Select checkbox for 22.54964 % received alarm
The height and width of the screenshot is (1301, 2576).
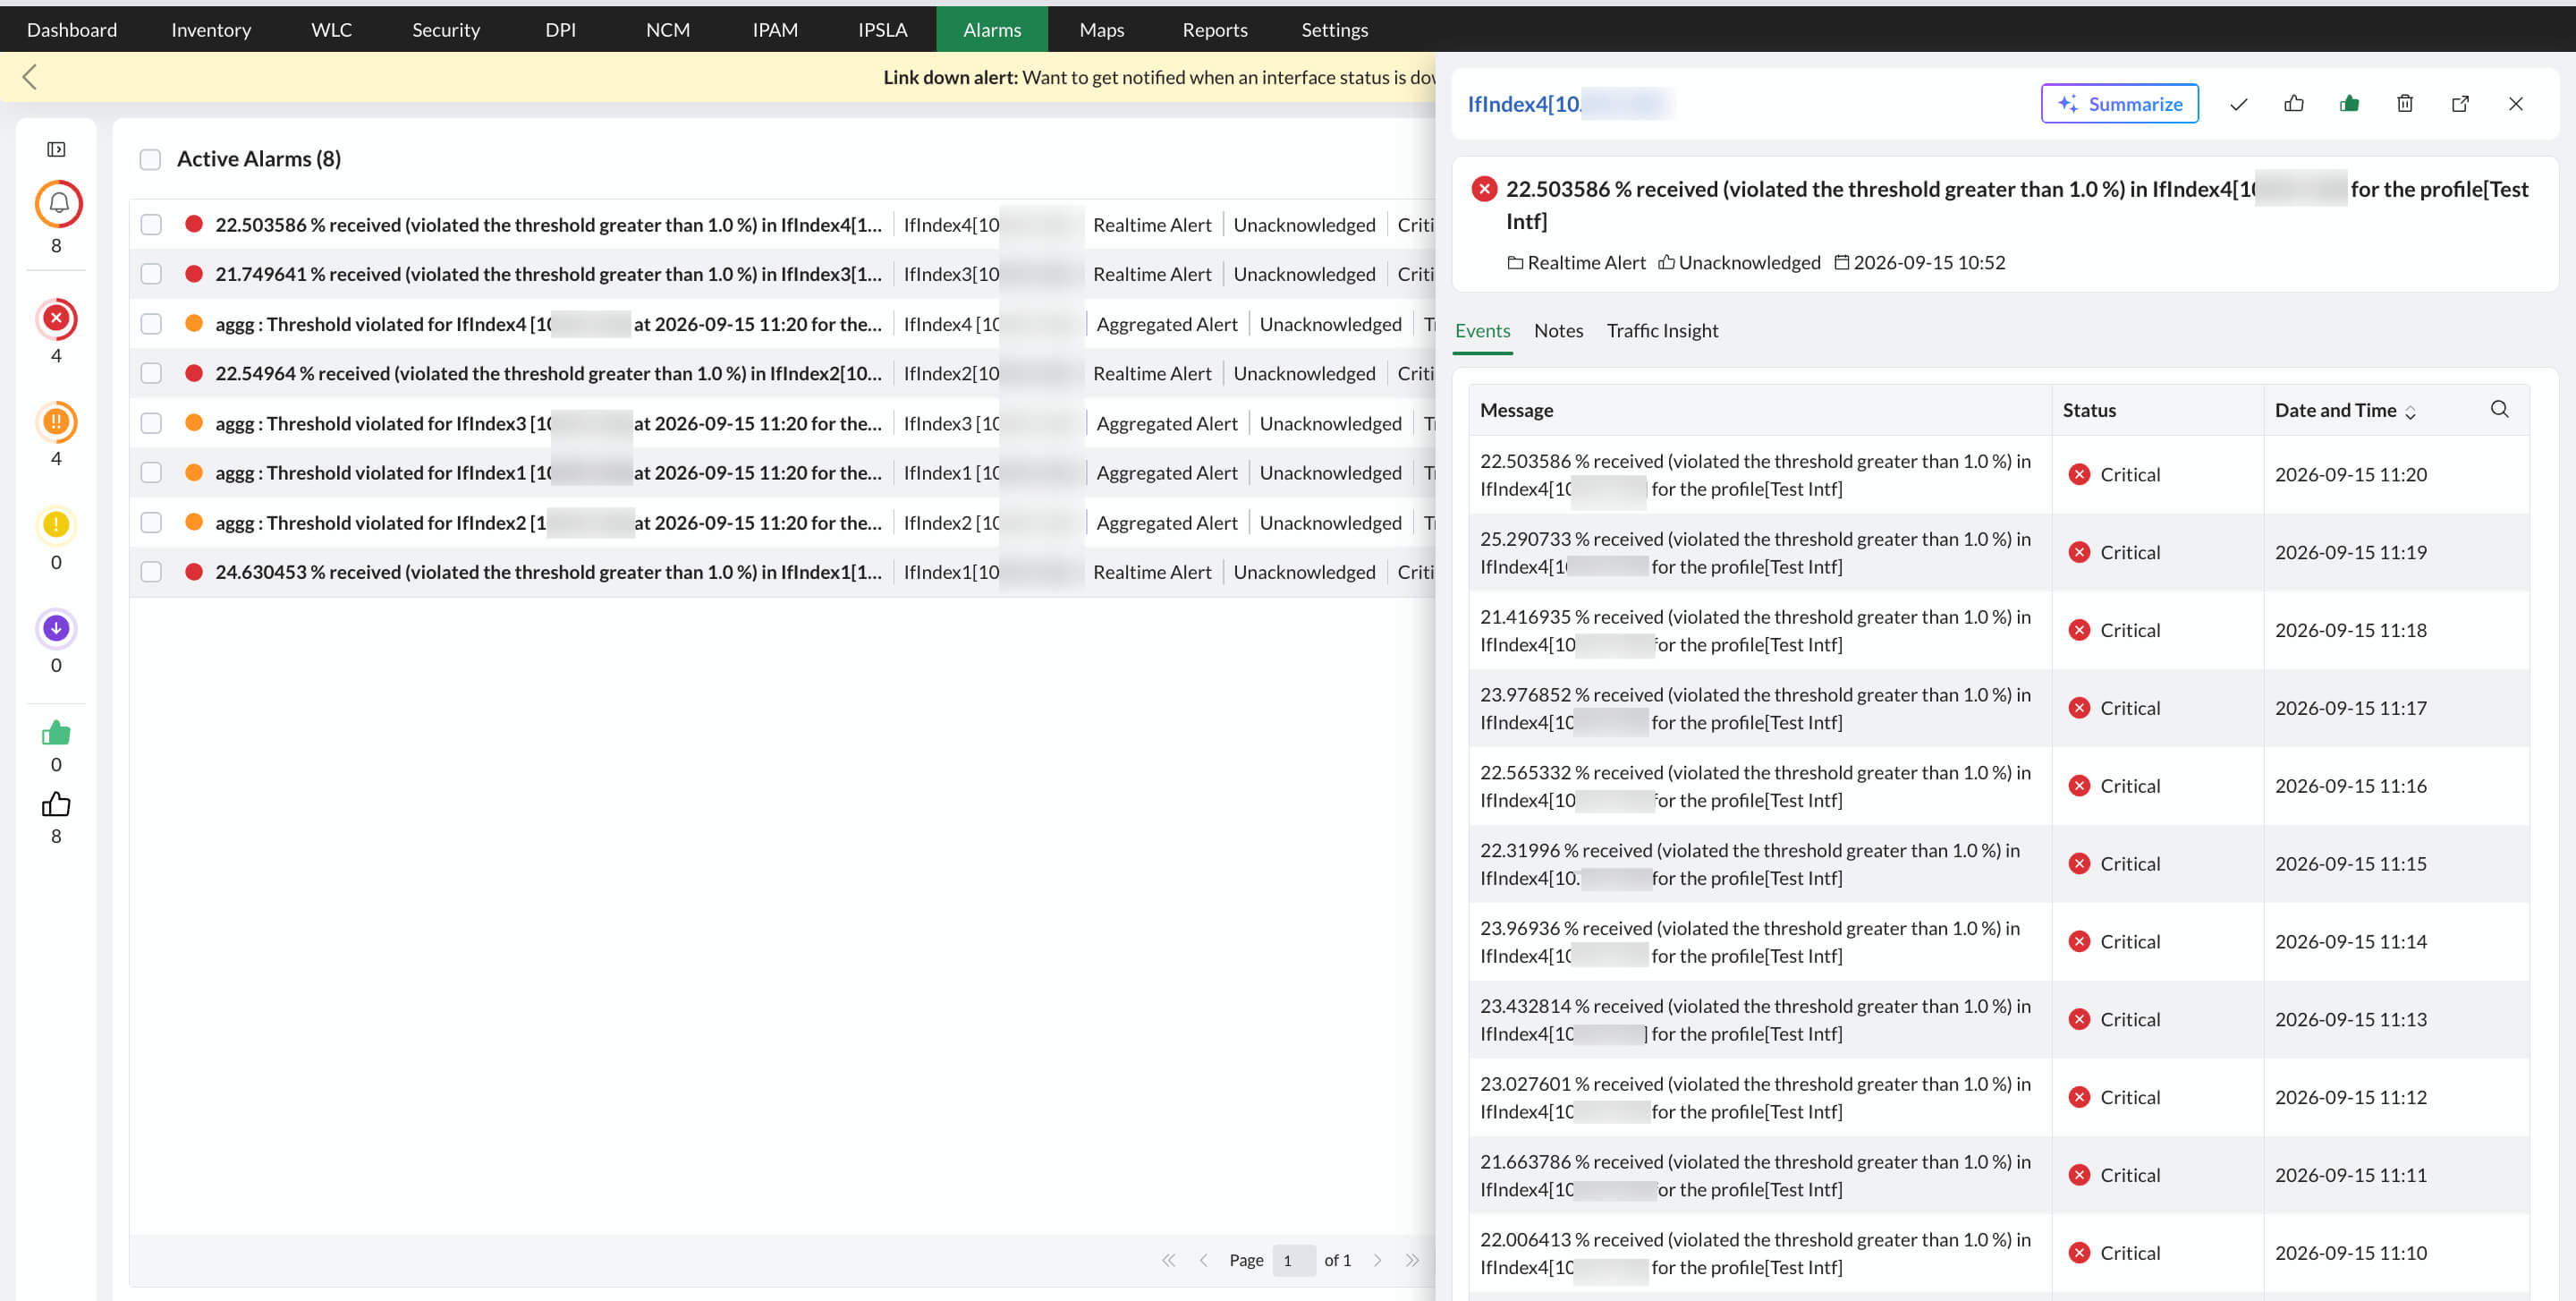point(151,373)
